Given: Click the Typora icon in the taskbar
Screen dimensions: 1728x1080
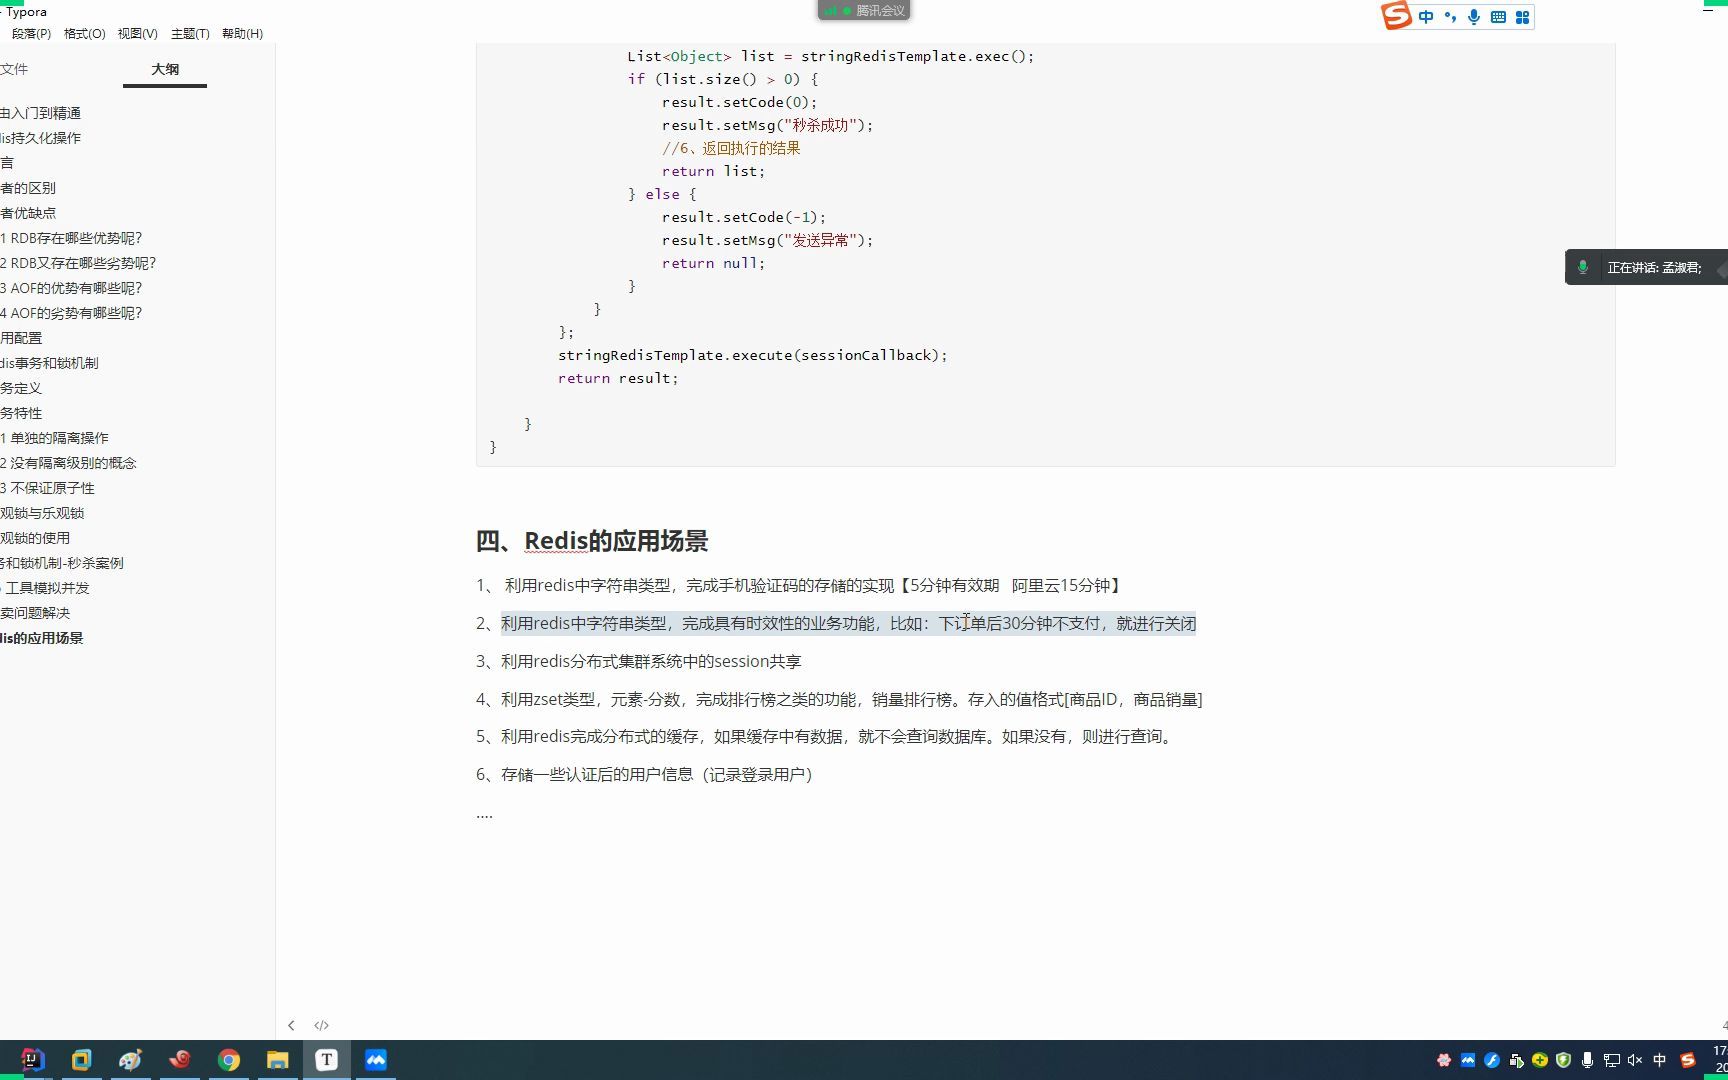Looking at the screenshot, I should pos(326,1060).
